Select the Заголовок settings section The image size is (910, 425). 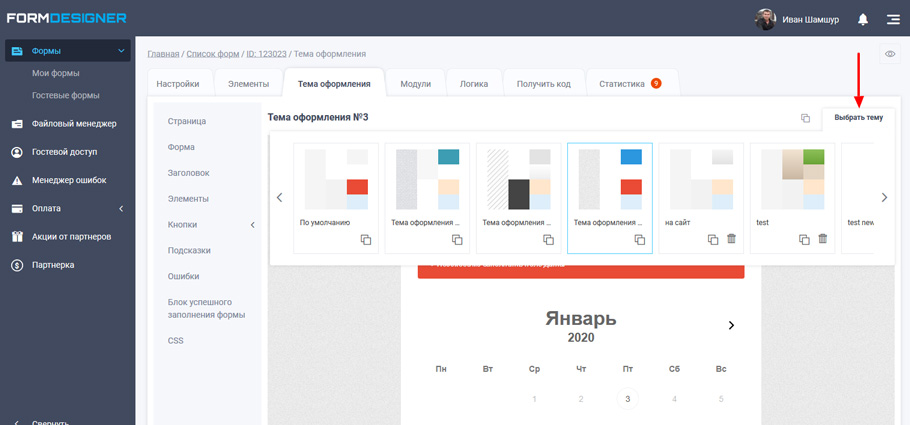(189, 173)
